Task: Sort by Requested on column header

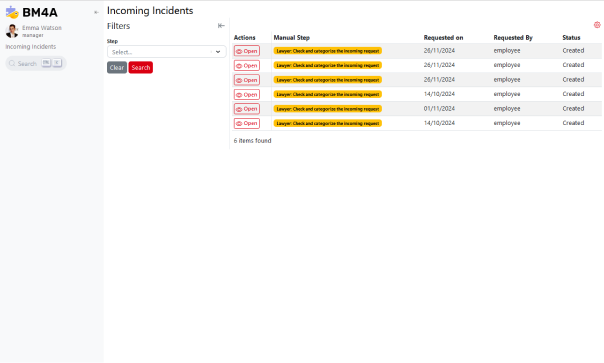Action: [443, 38]
